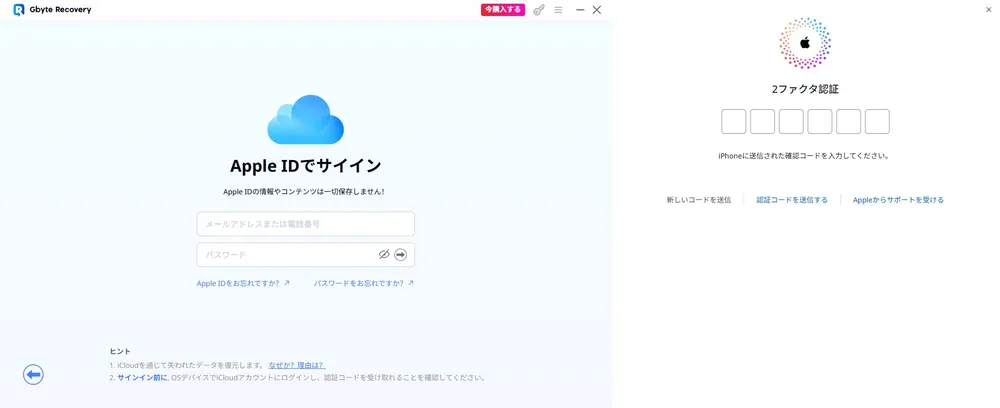Viewport: 1000px width, 408px height.
Task: Select the fourth verification code box
Action: click(820, 121)
